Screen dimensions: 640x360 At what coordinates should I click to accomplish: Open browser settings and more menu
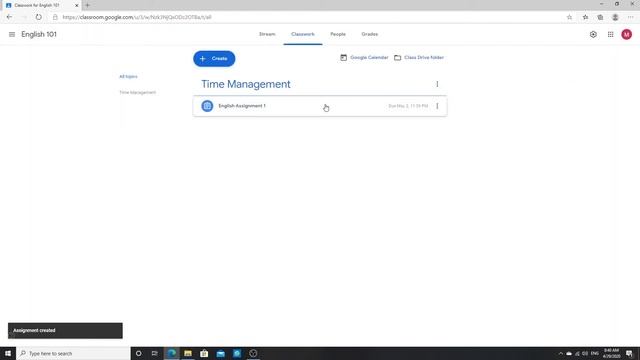pyautogui.click(x=631, y=17)
